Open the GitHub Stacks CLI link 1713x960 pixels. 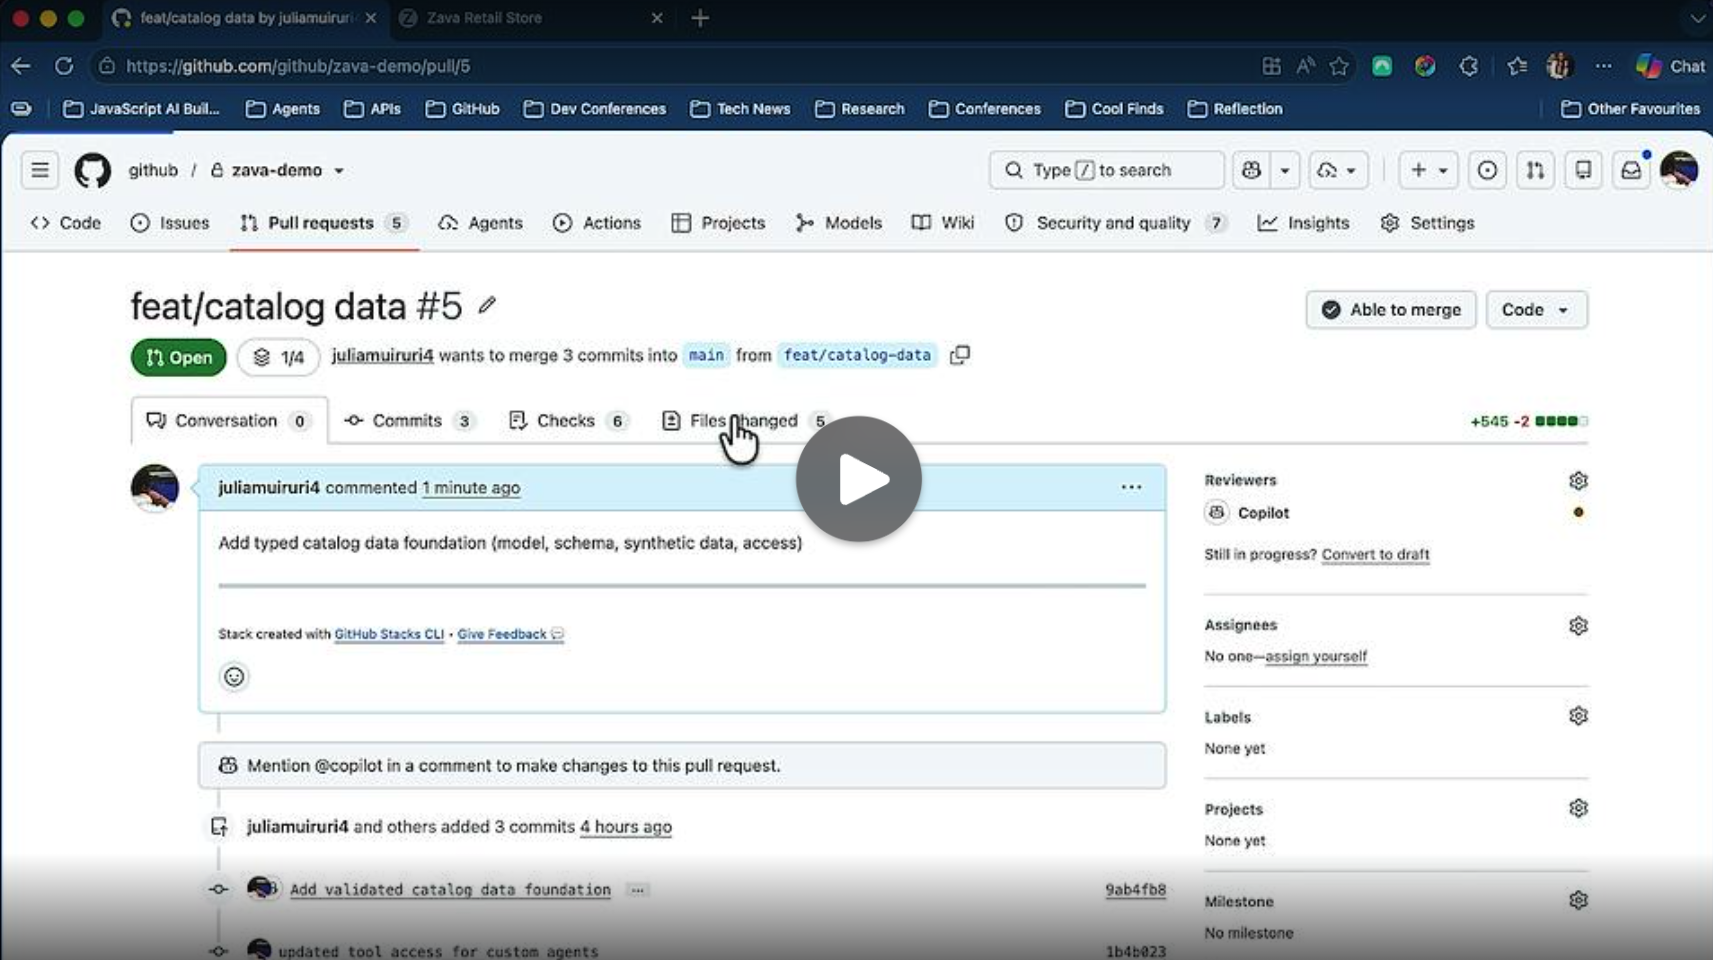point(389,634)
